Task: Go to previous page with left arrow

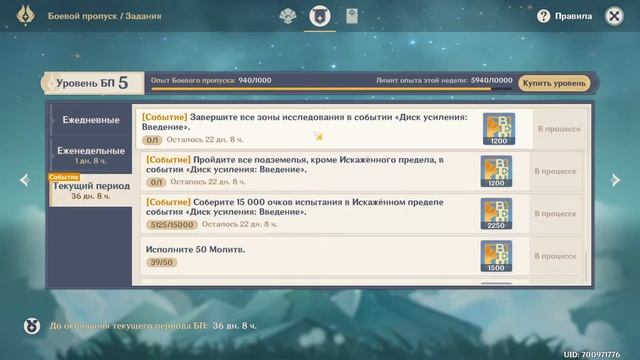Action: [x=25, y=180]
